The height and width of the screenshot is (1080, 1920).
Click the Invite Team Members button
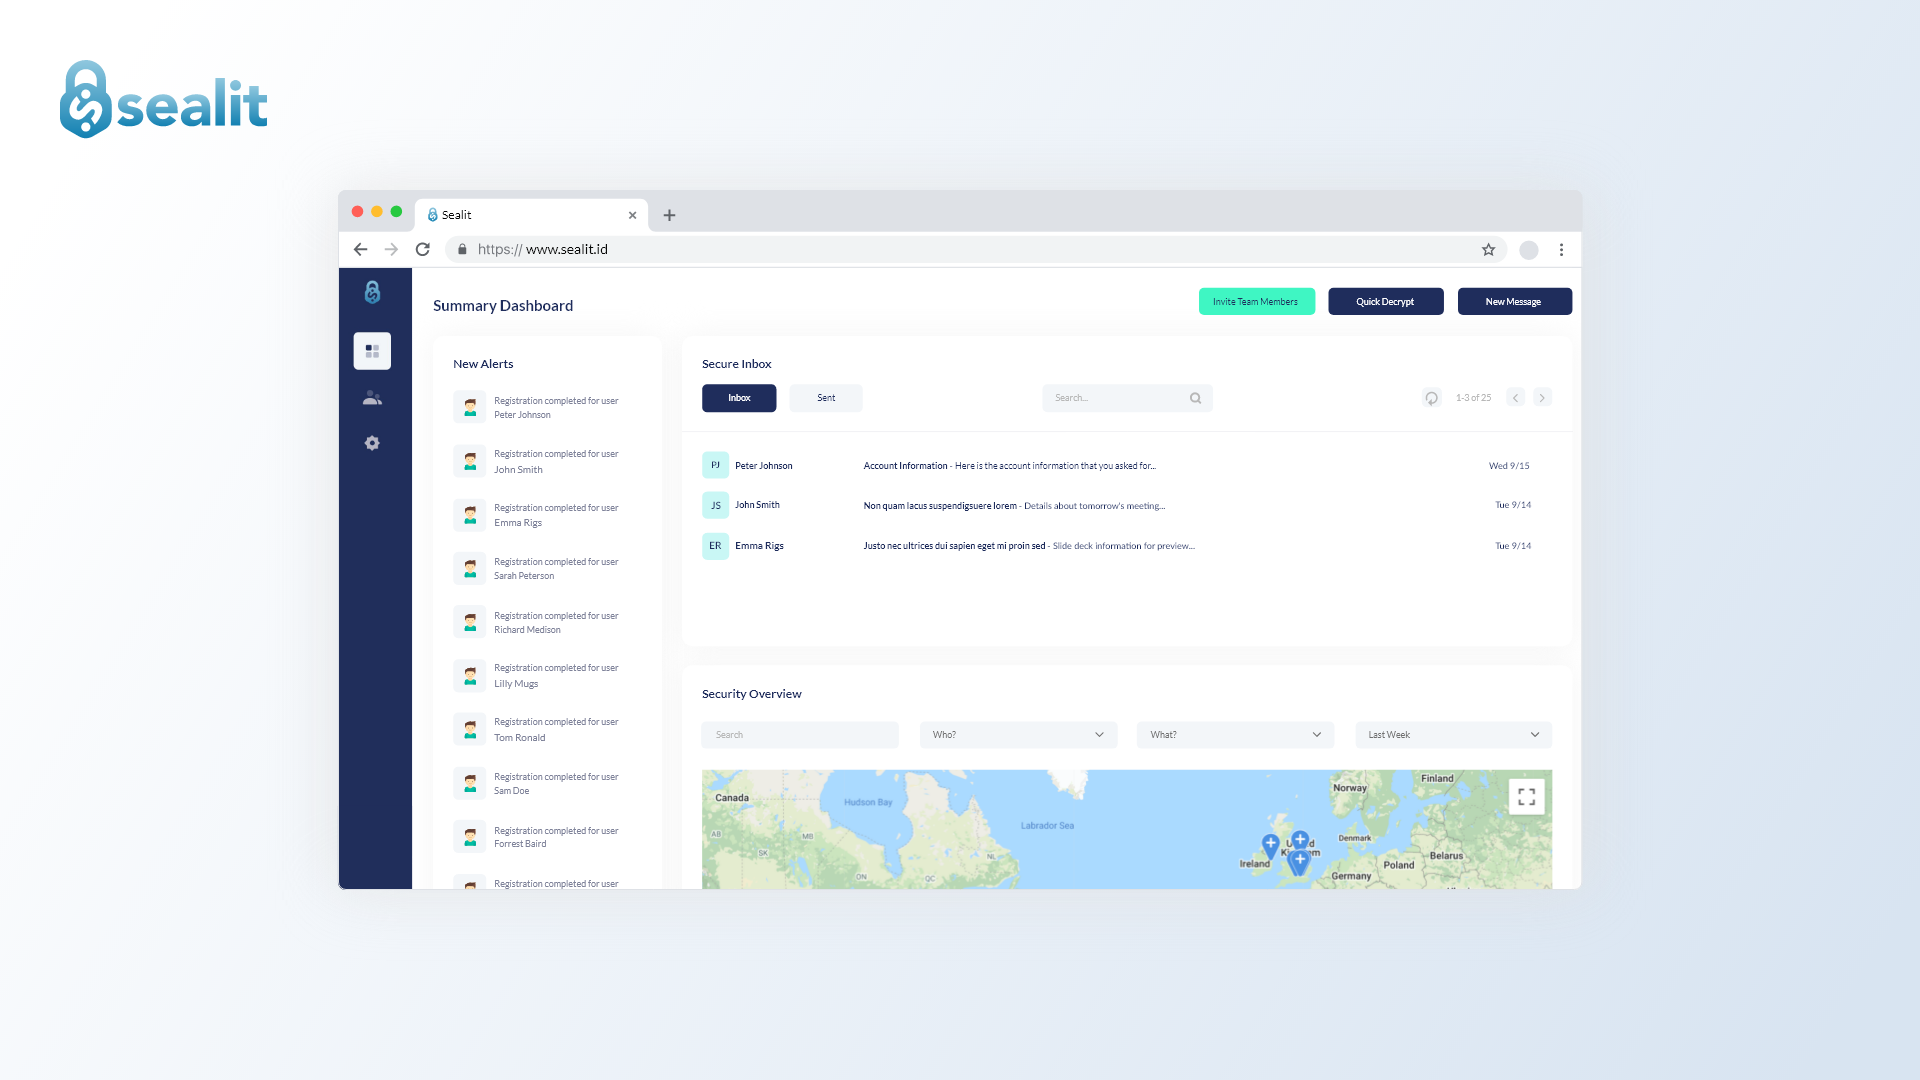pos(1256,302)
